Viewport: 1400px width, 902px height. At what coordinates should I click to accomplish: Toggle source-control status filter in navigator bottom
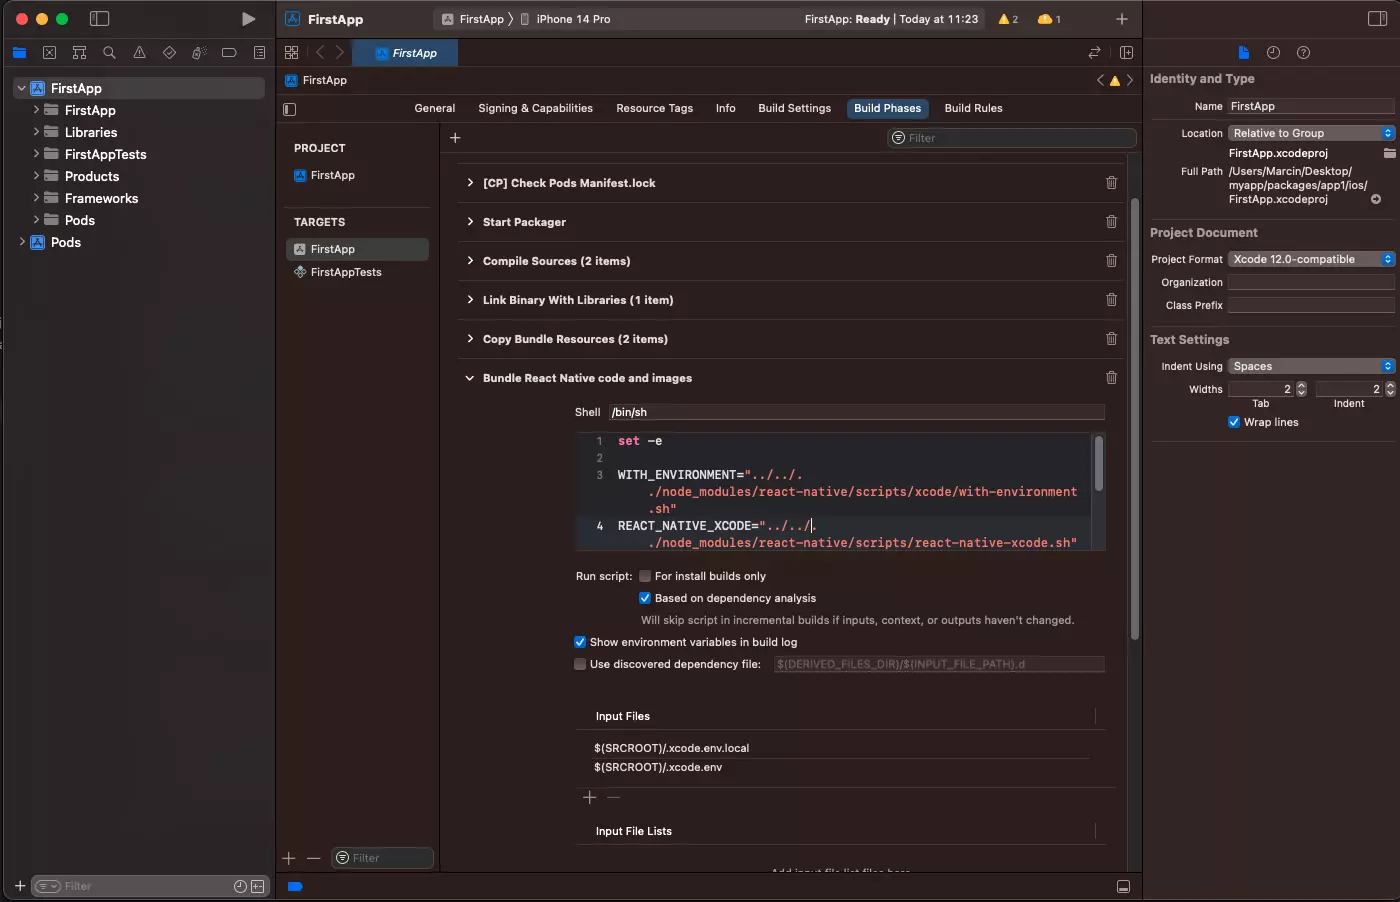[258, 887]
